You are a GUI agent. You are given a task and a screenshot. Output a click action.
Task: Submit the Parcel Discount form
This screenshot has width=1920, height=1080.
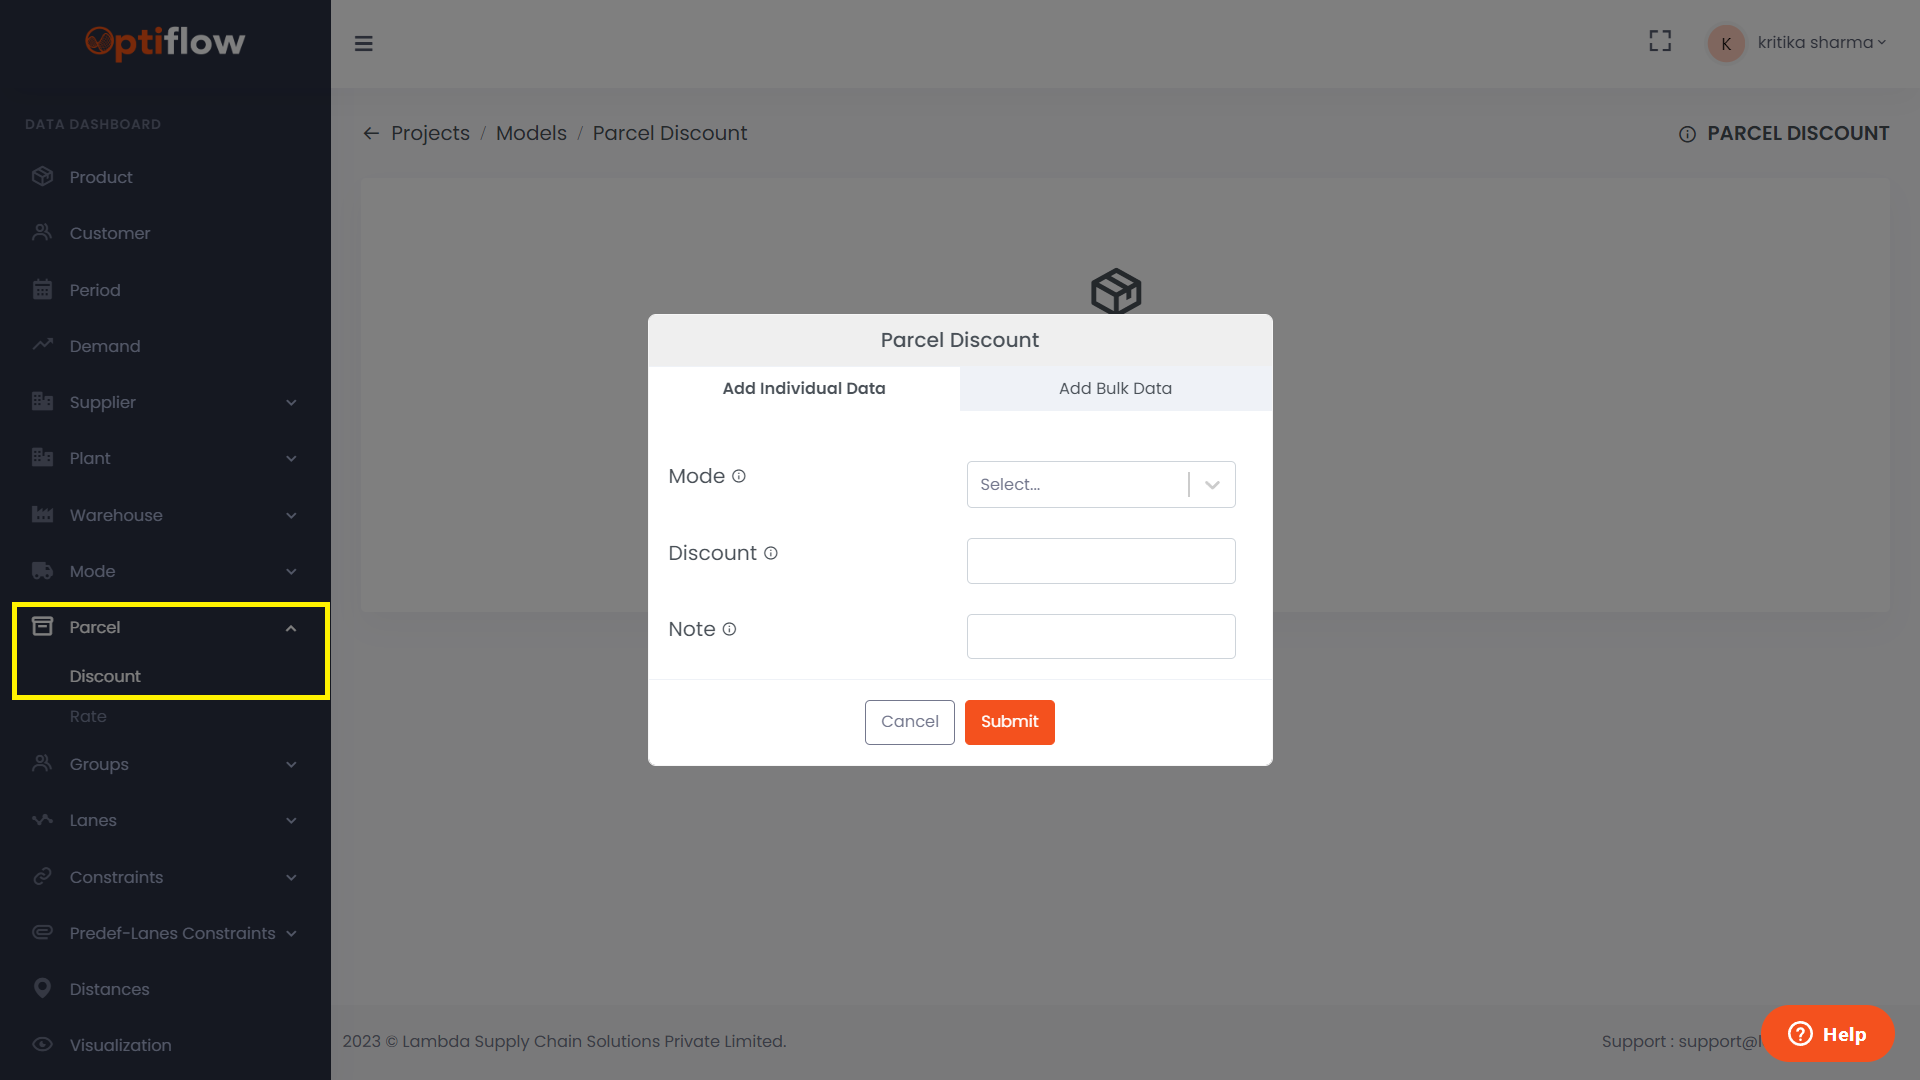1009,721
